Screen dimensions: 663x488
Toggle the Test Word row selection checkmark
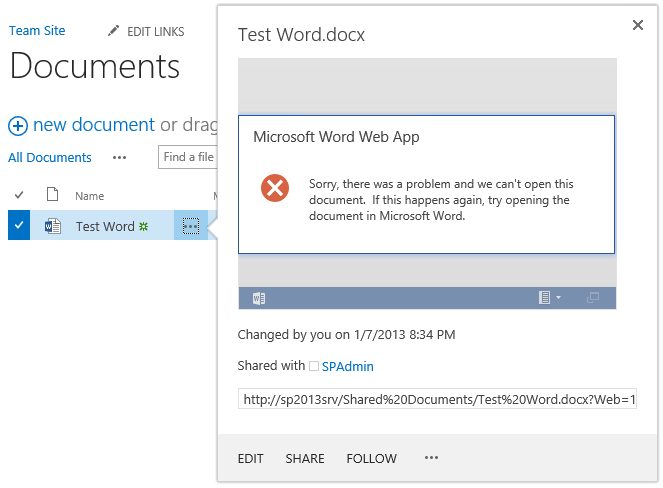tap(18, 226)
